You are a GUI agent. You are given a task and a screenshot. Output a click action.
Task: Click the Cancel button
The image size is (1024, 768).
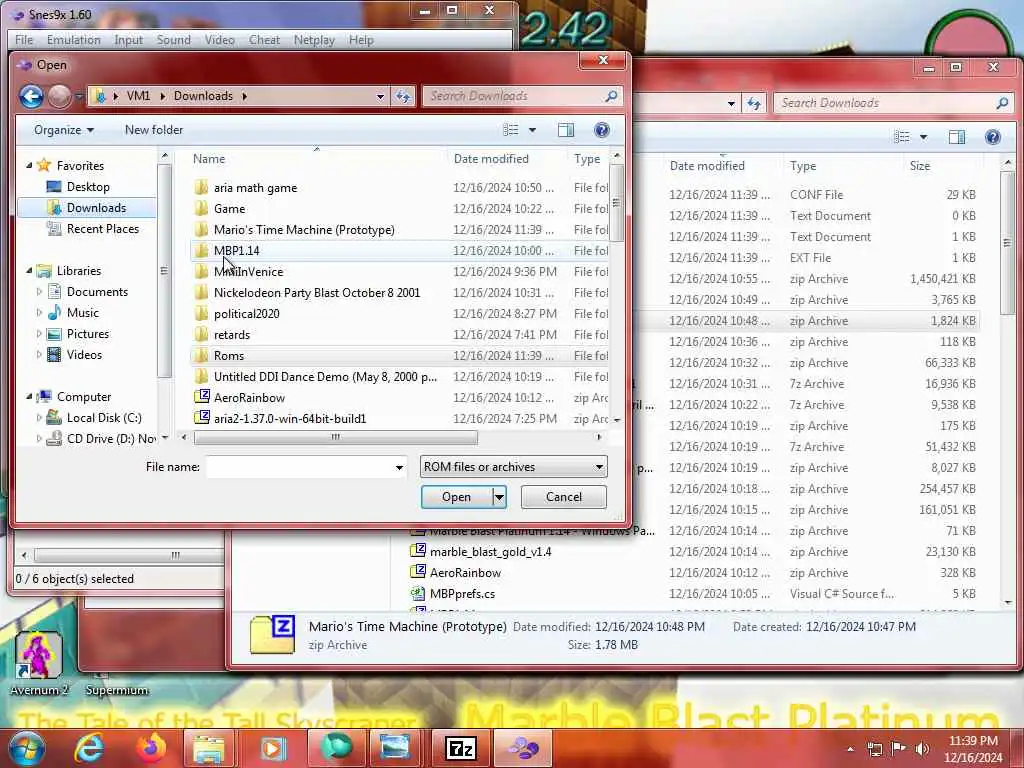[564, 497]
